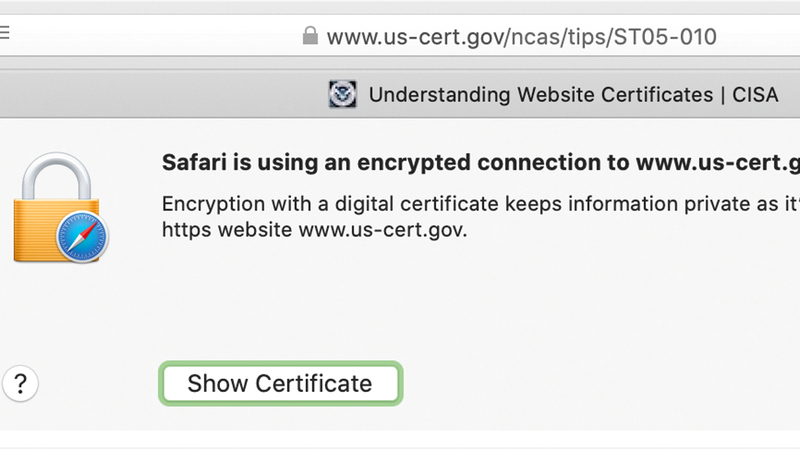Click the CISA favicon on the tab
The image size is (800, 450).
coord(342,95)
